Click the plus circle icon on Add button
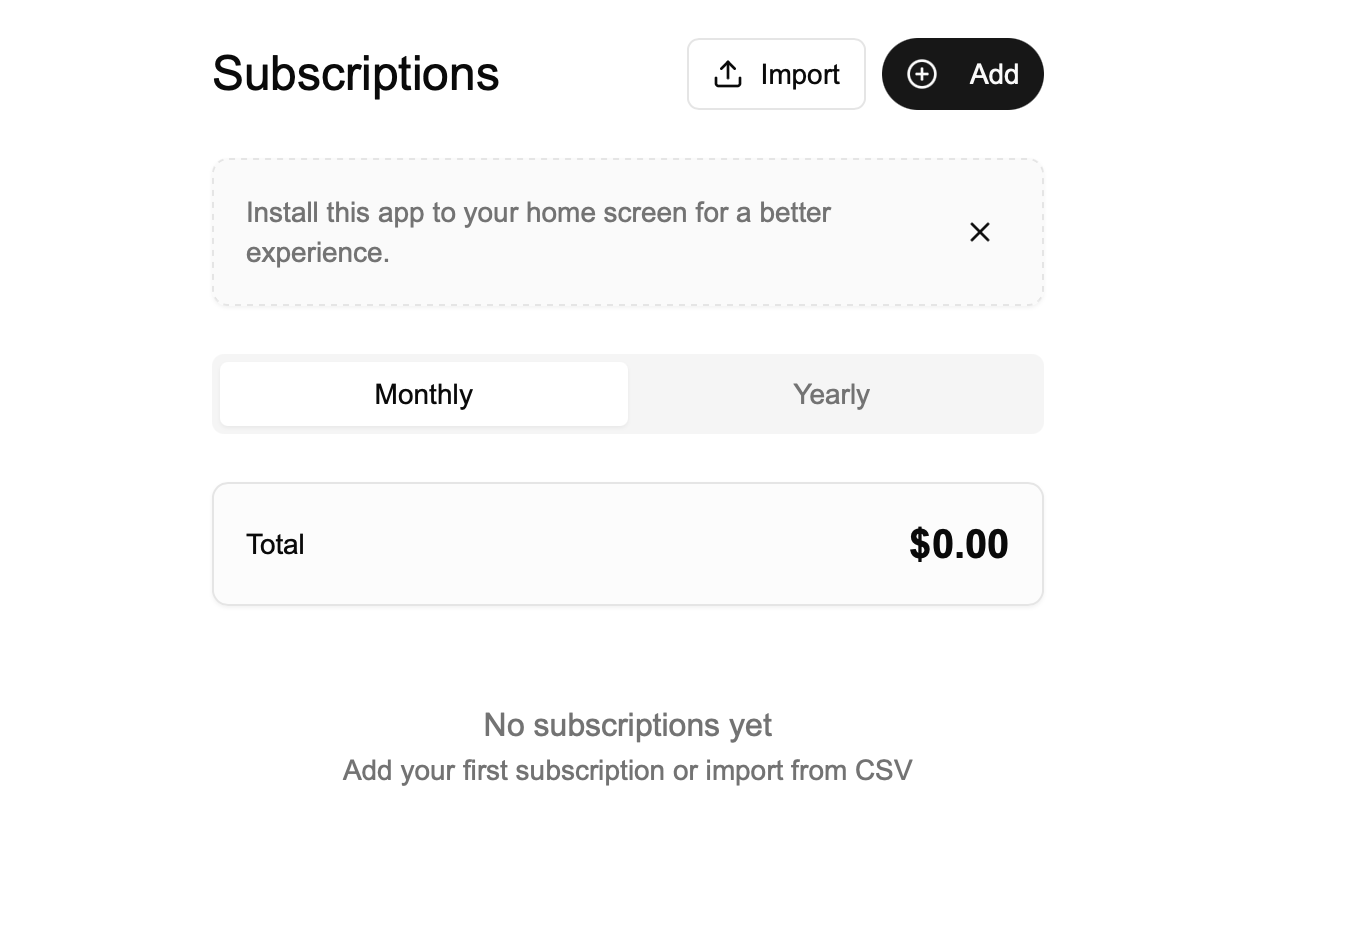The height and width of the screenshot is (928, 1346). 921,74
